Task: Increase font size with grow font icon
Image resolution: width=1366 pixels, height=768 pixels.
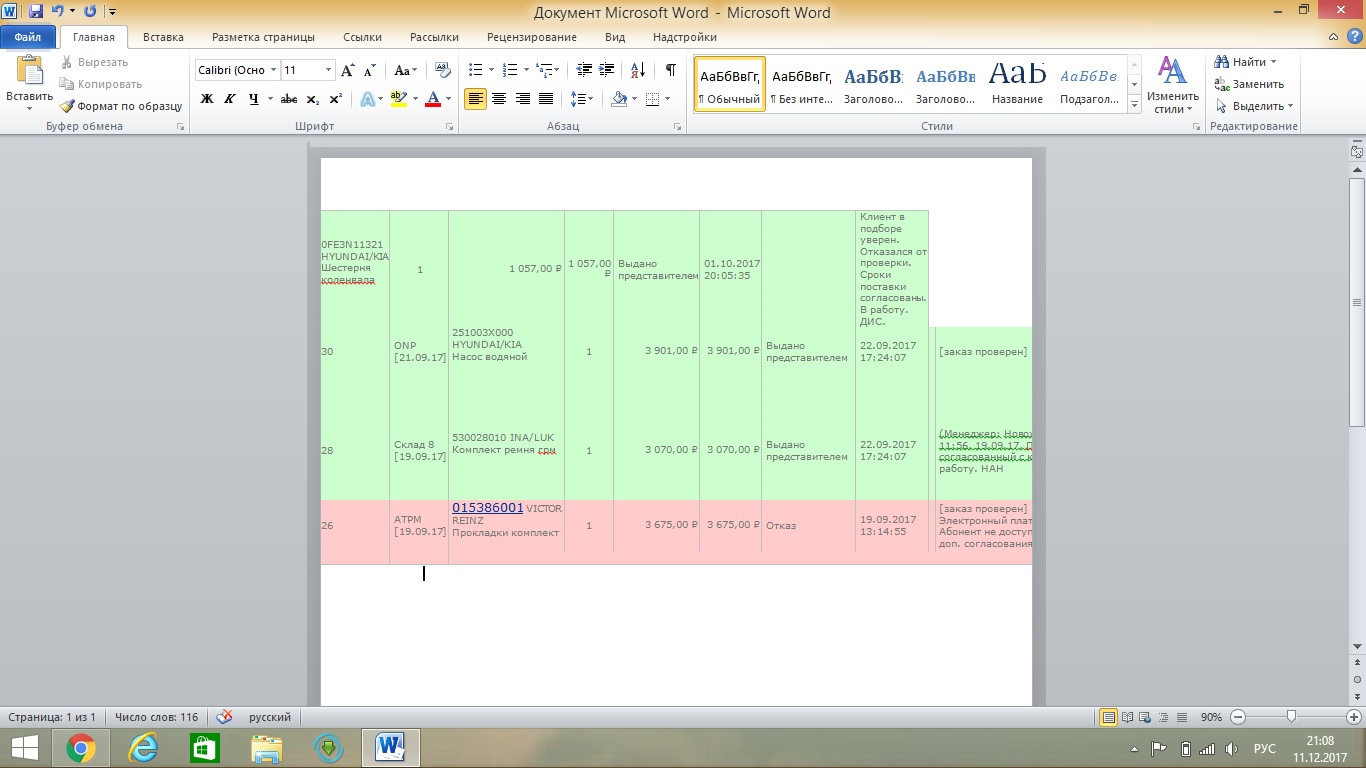Action: tap(347, 71)
